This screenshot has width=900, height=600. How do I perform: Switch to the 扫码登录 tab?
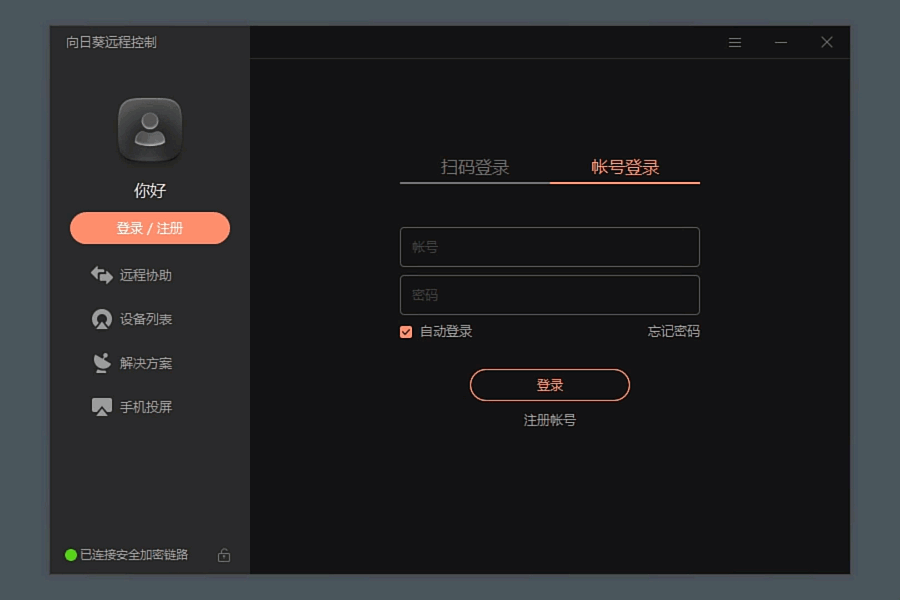pos(475,167)
